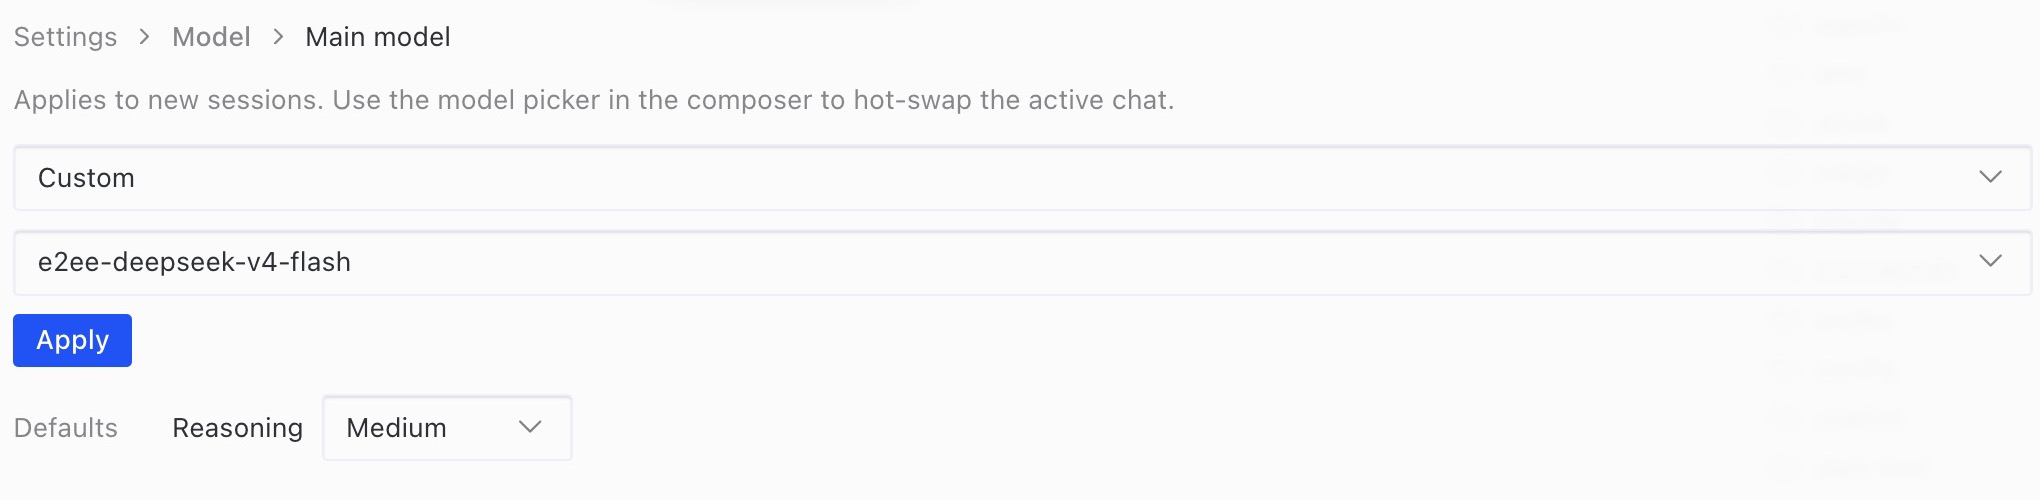
Task: Click the chevron arrow on the Custom dropdown
Action: [1990, 177]
